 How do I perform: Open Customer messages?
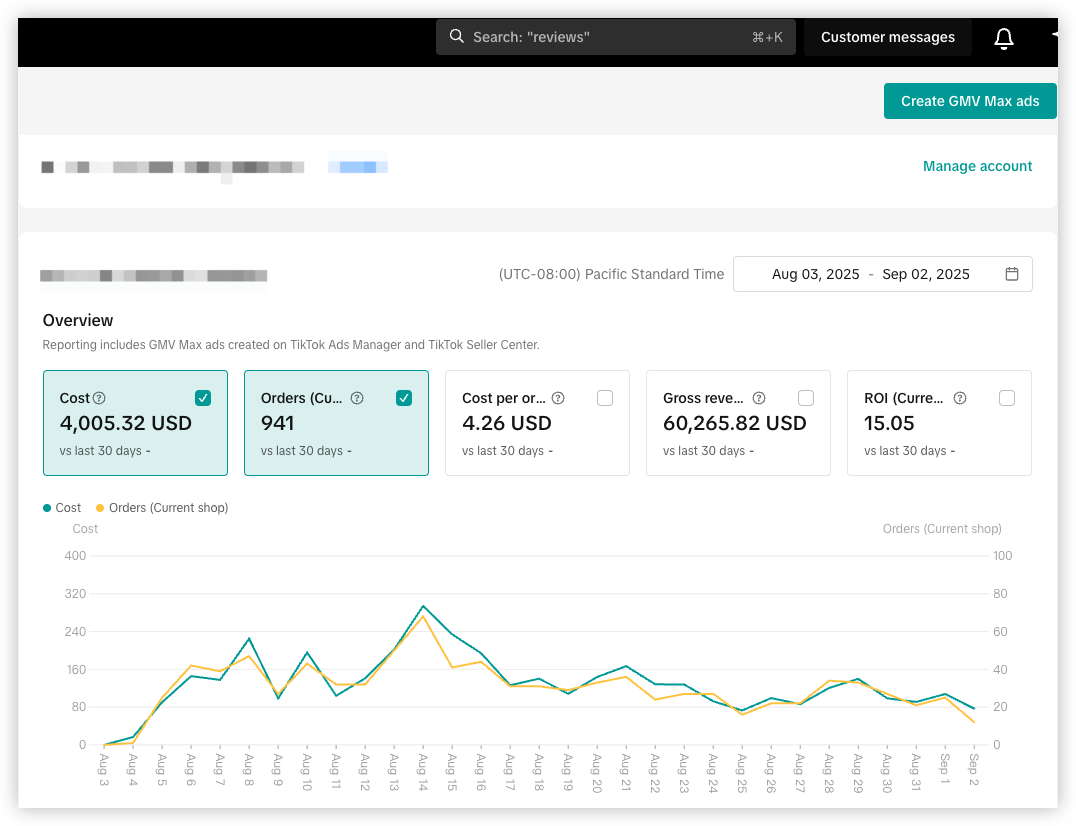(888, 37)
